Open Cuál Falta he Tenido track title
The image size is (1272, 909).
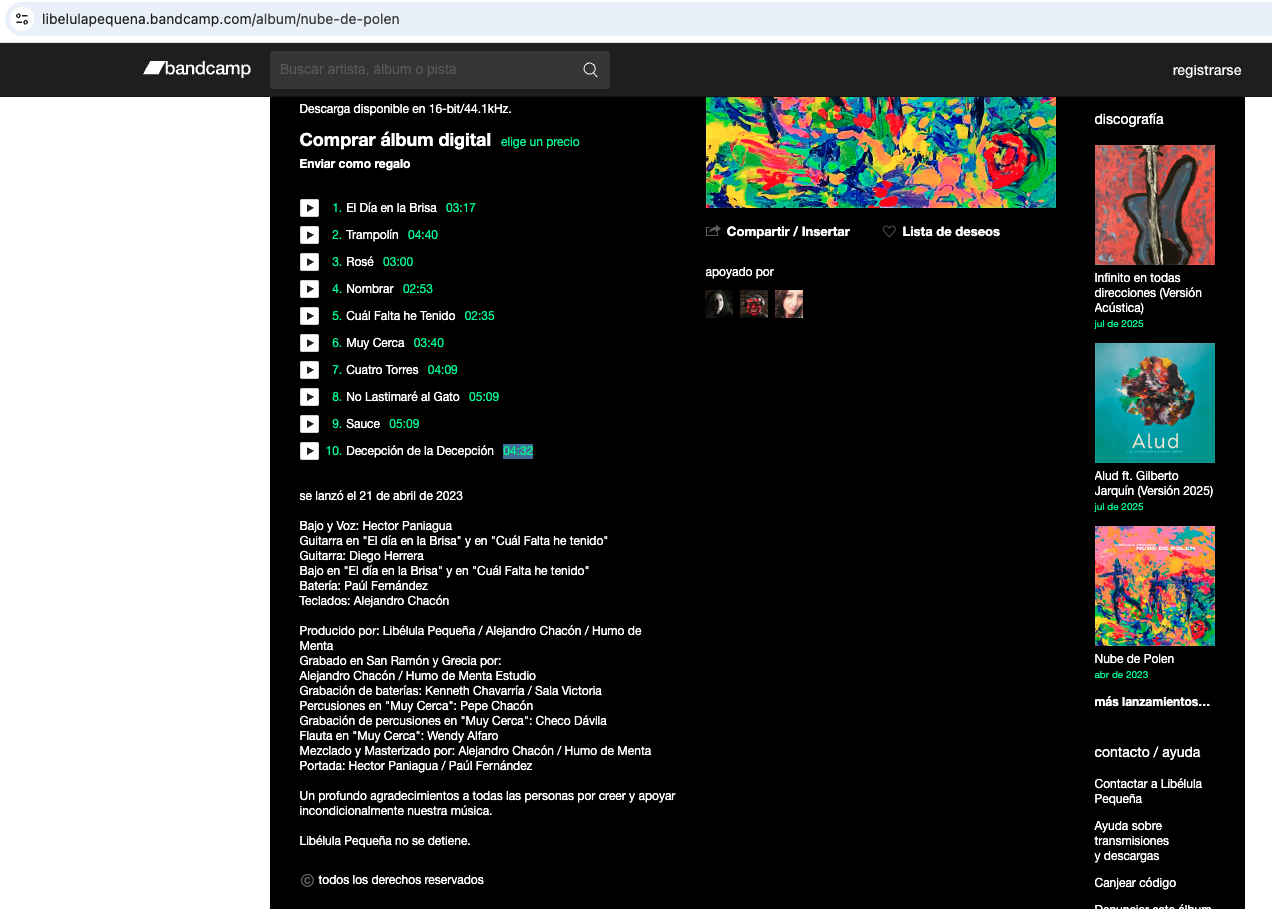[401, 316]
